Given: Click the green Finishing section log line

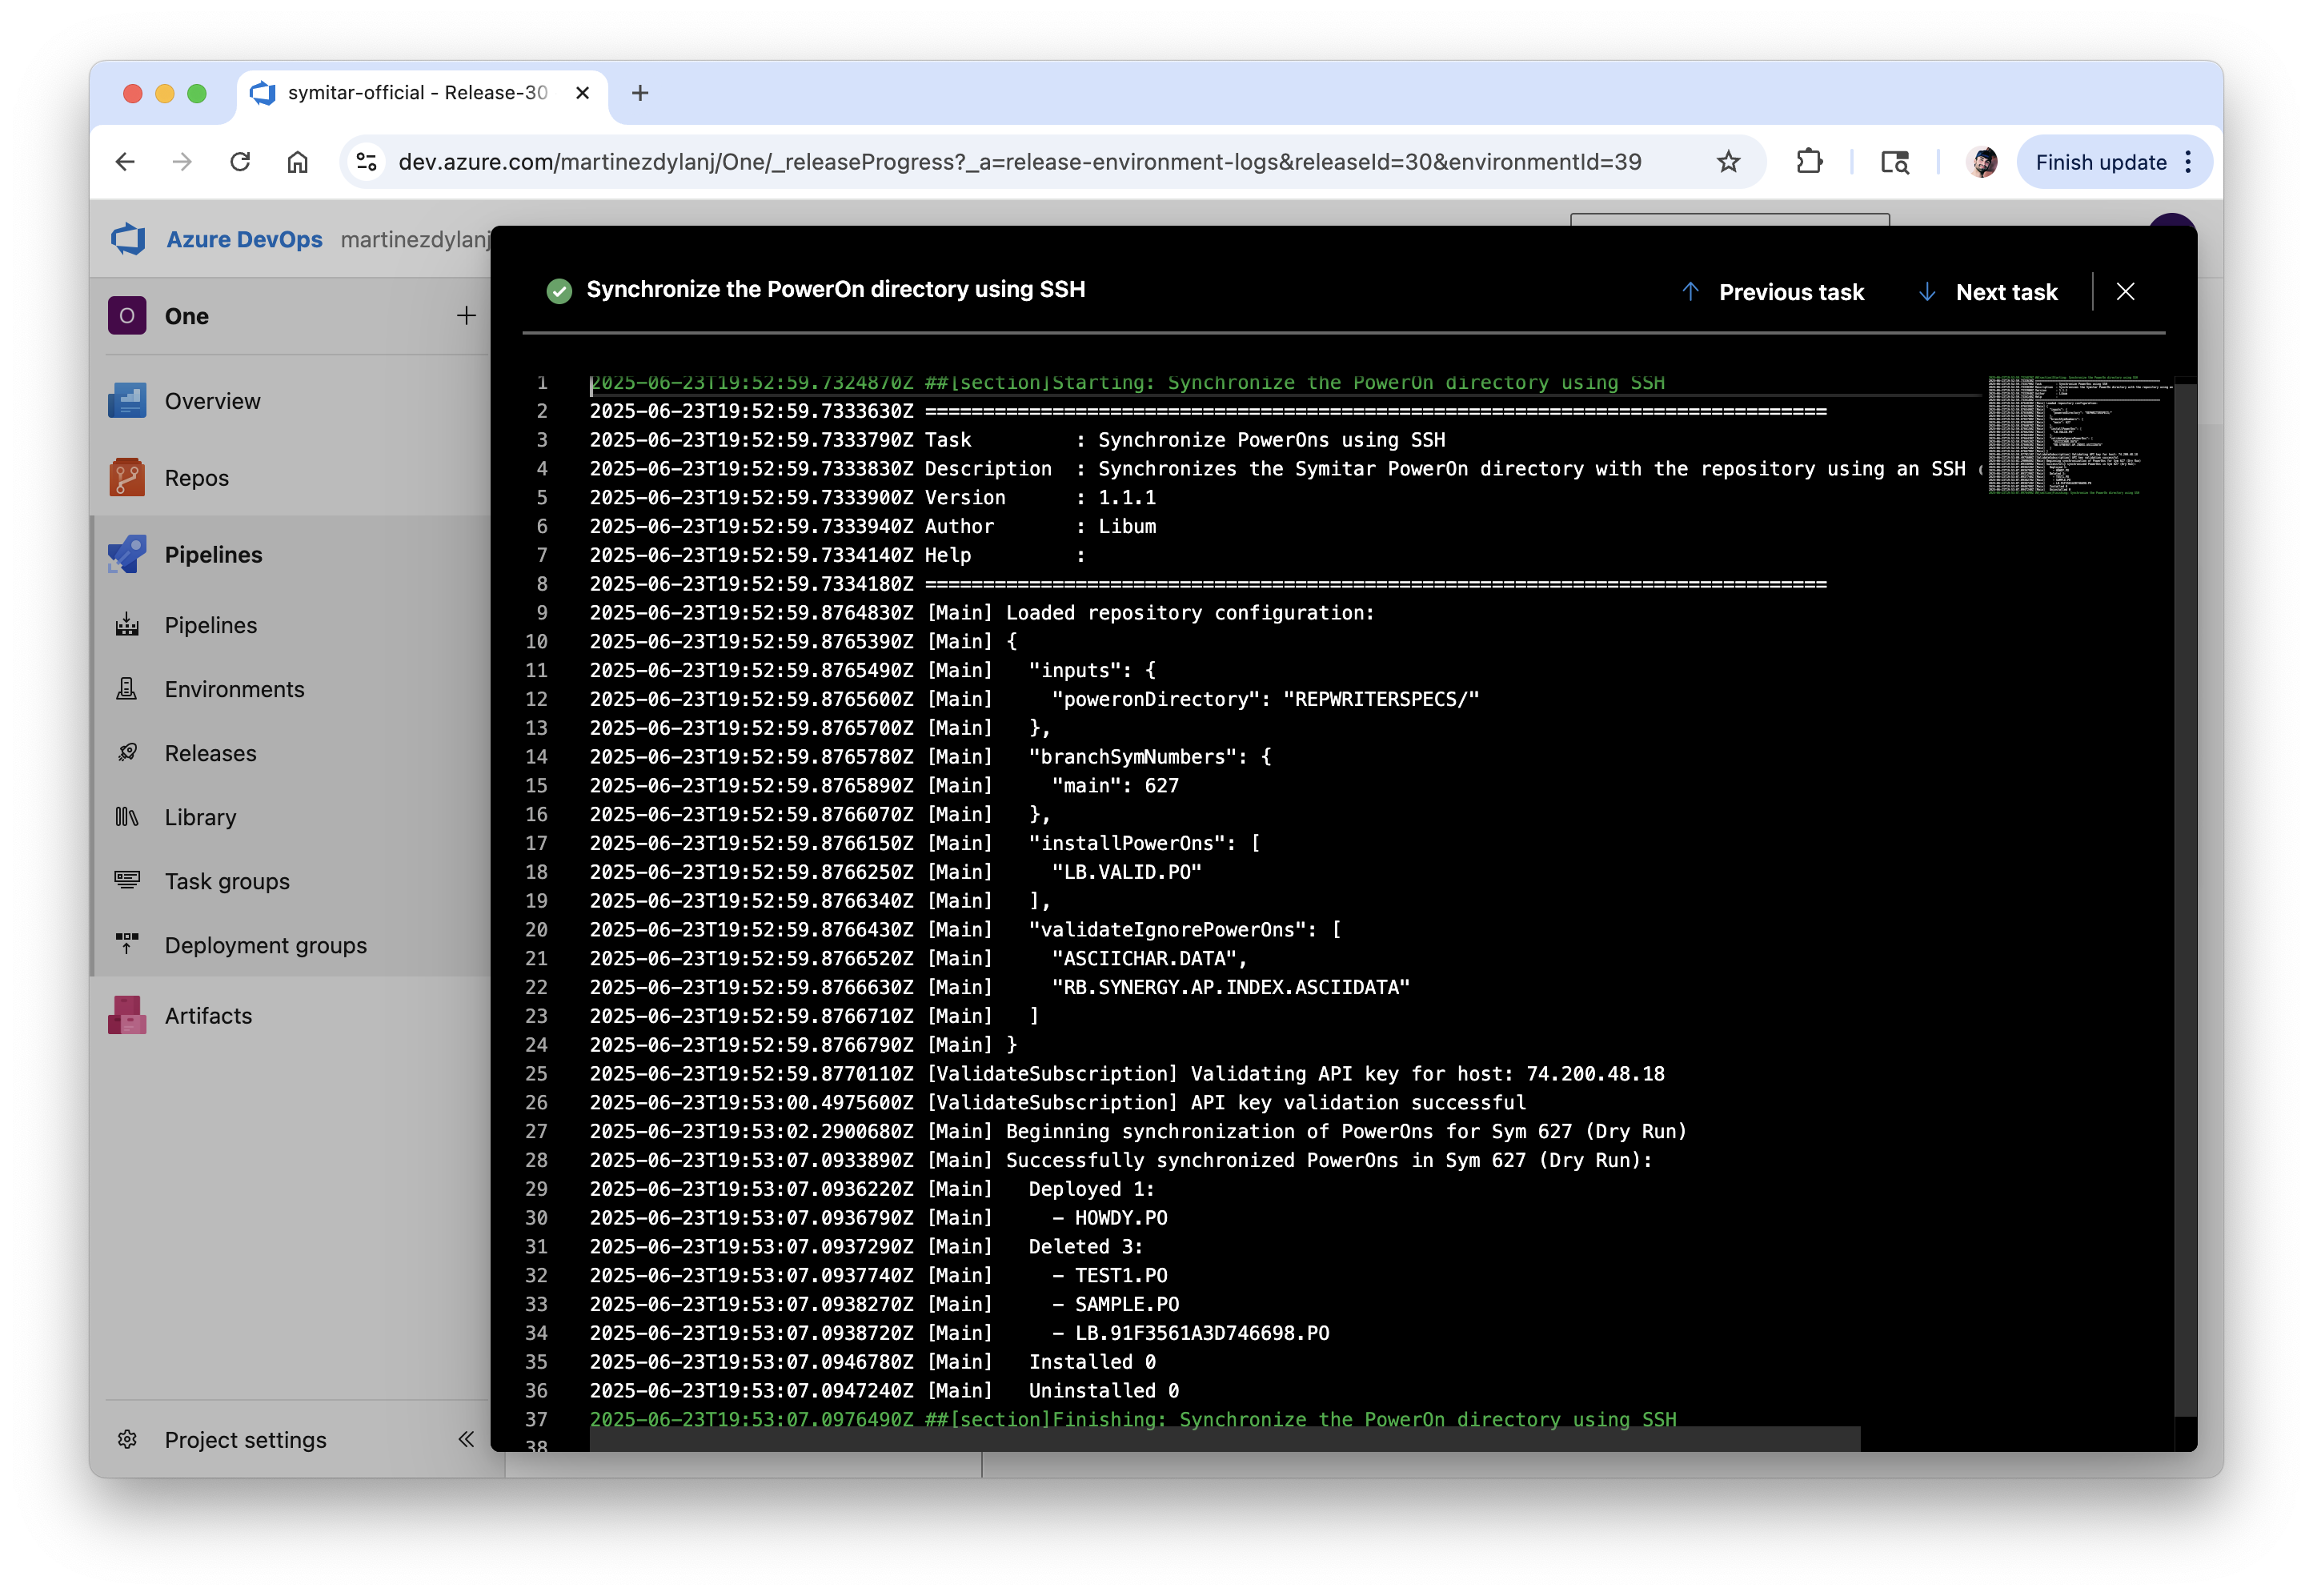Looking at the screenshot, I should (1133, 1419).
